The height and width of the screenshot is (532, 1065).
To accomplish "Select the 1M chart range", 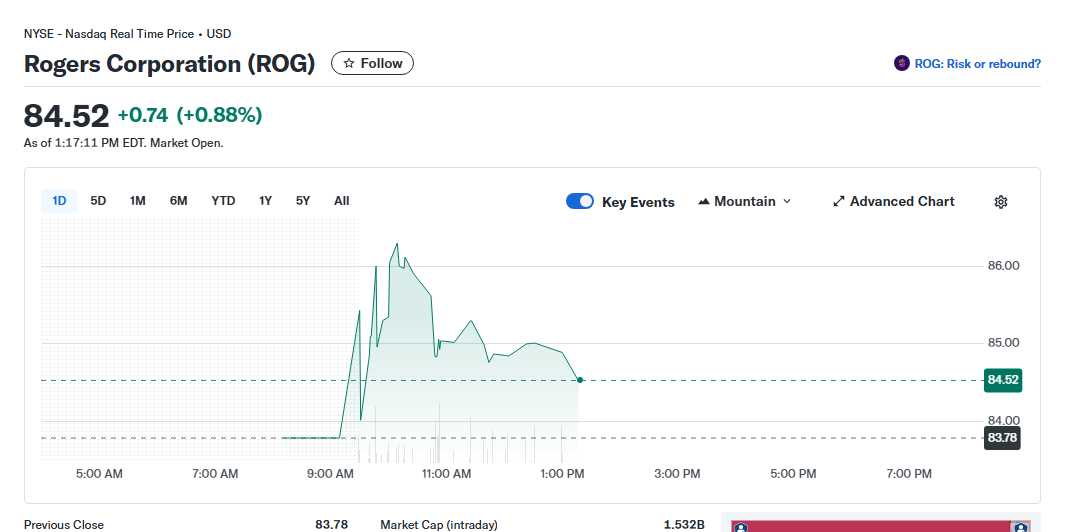I will coord(138,201).
